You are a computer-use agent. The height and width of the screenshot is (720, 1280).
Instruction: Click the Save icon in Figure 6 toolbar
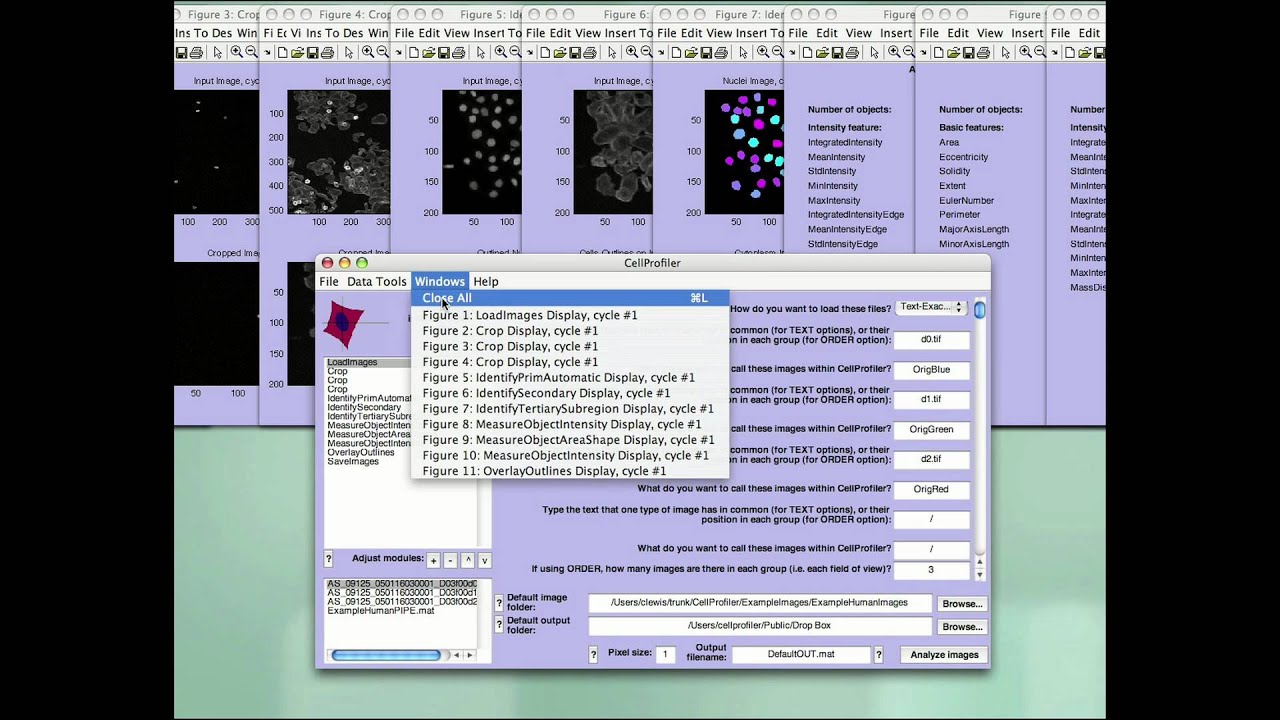pyautogui.click(x=574, y=52)
